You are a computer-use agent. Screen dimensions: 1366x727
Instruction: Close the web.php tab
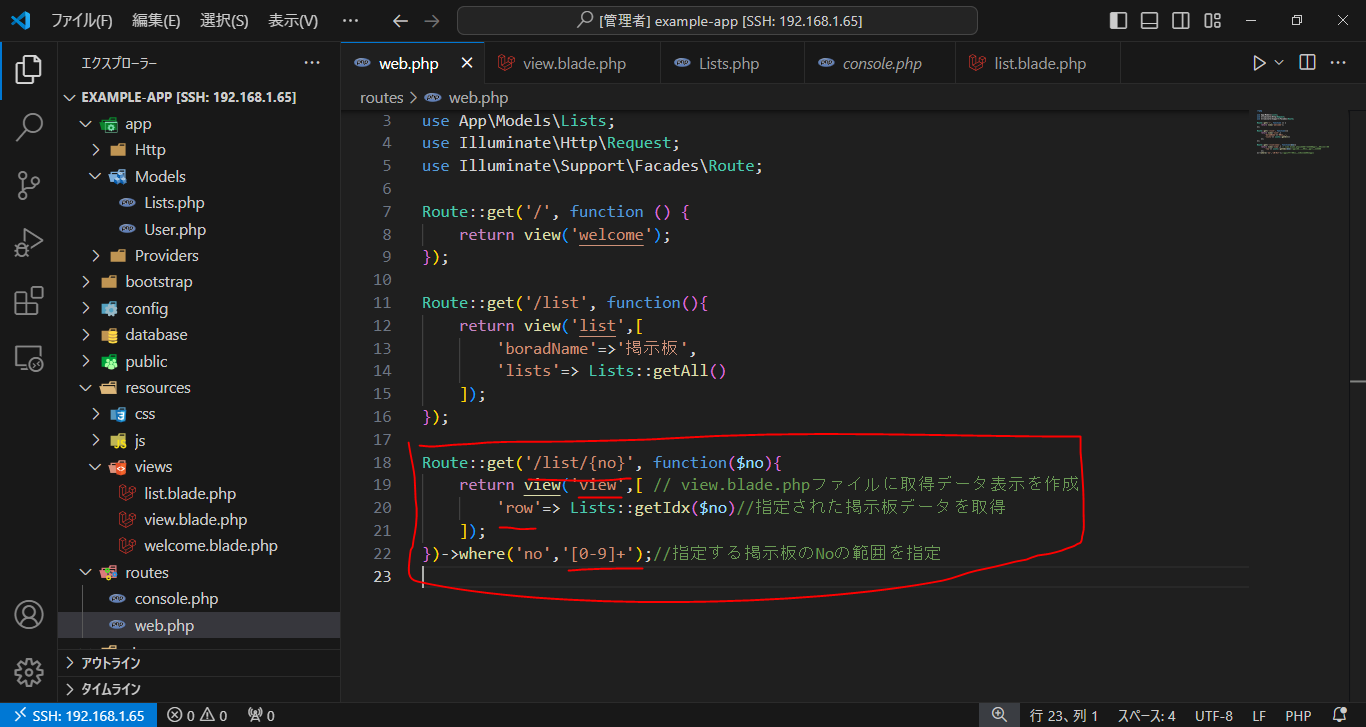466,63
